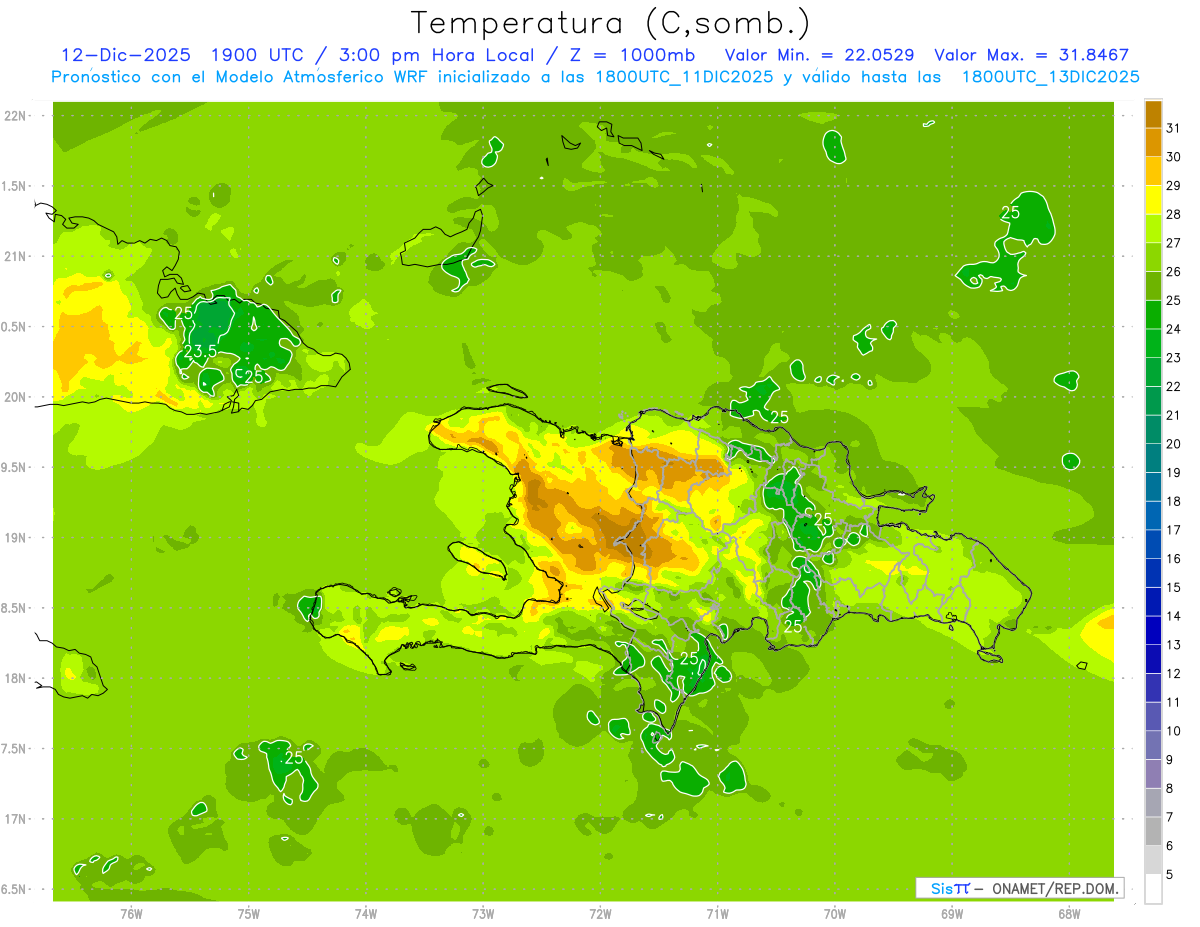This screenshot has height=927, width=1200.
Task: Click the blue legend swatch between 15 and 16
Action: pyautogui.click(x=1153, y=574)
